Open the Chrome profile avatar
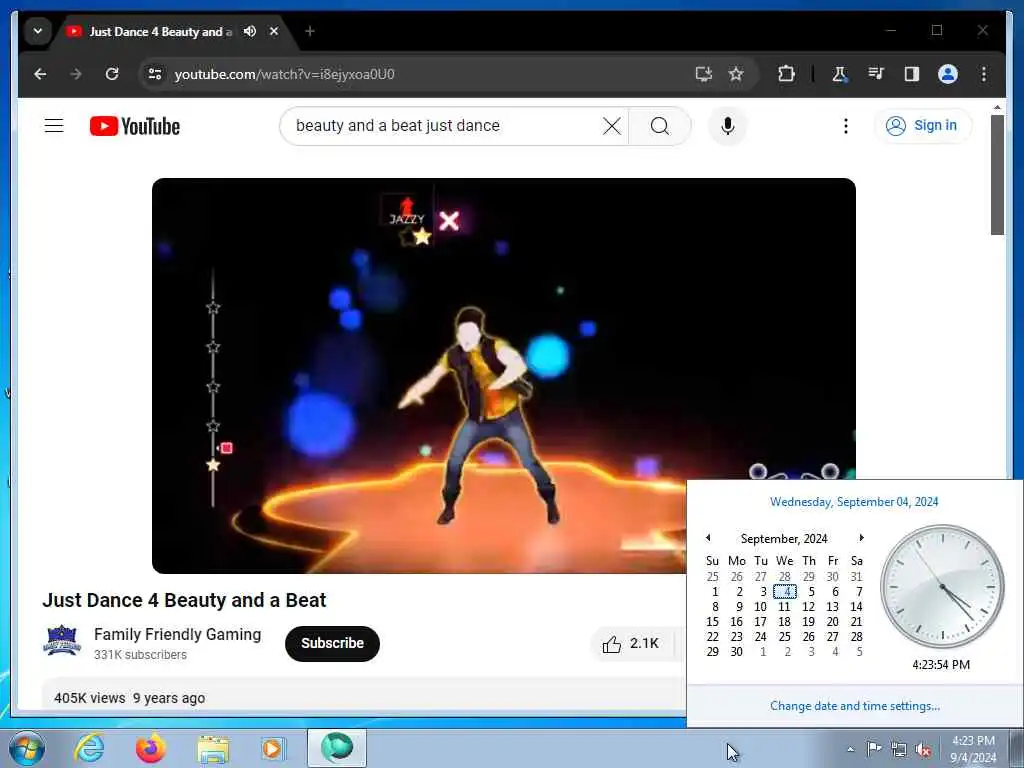 pyautogui.click(x=948, y=74)
